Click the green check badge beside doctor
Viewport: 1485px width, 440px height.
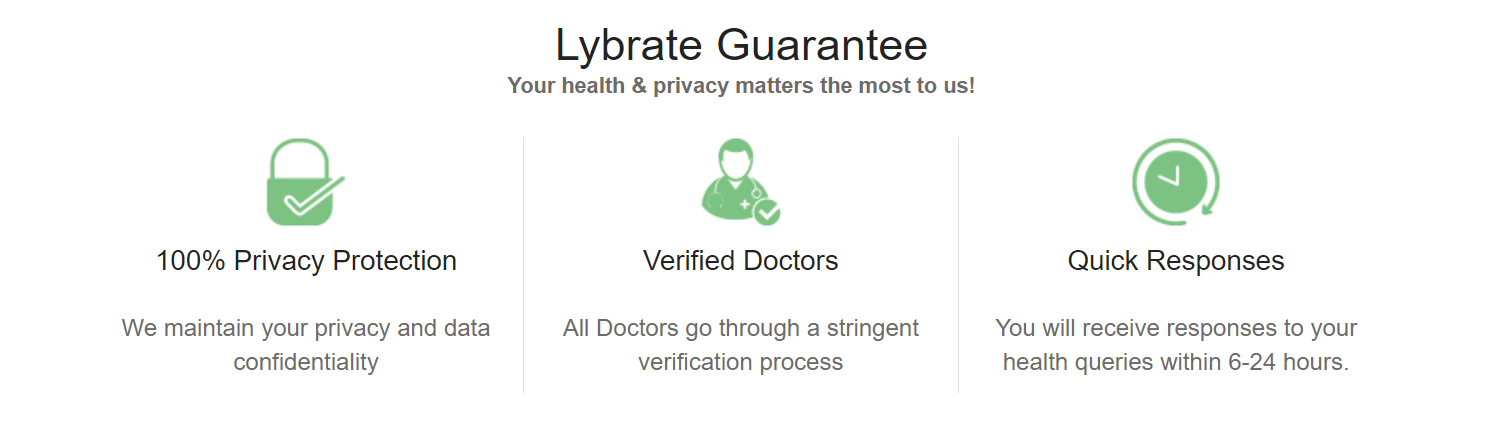tap(767, 212)
